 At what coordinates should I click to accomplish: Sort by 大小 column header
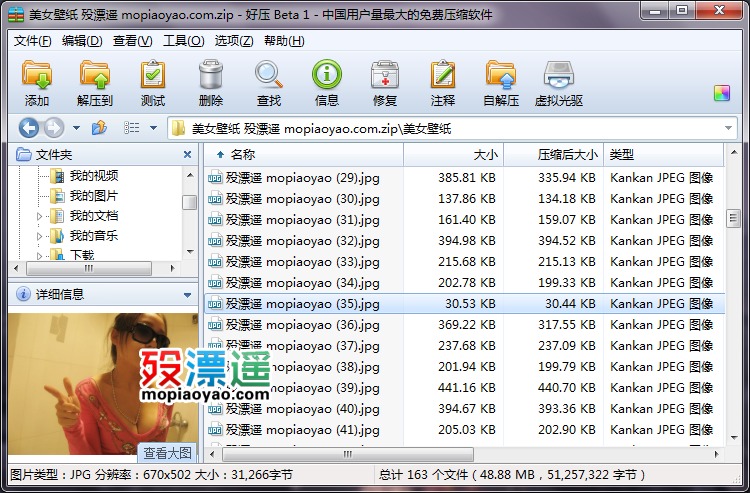[453, 154]
